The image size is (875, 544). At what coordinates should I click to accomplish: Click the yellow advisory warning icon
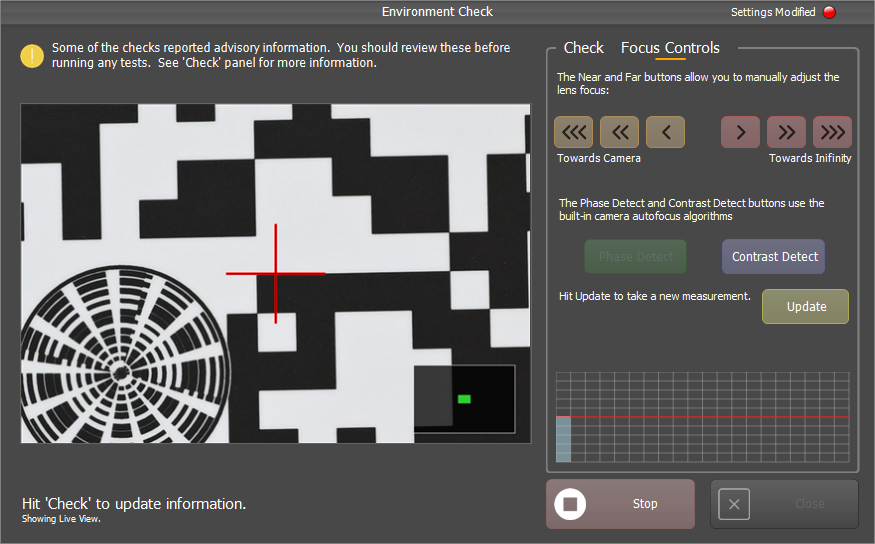pyautogui.click(x=32, y=56)
